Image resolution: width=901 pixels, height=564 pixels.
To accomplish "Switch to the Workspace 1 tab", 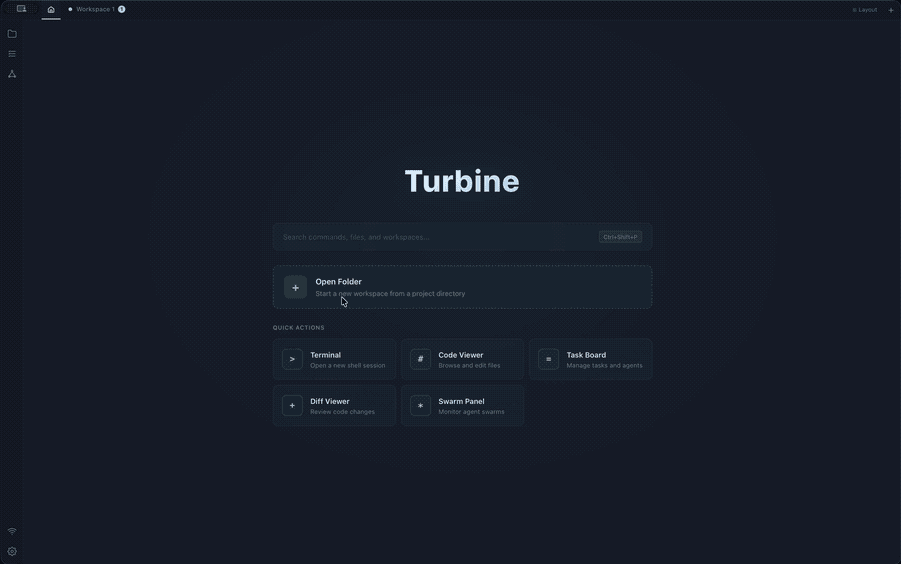I will (x=95, y=9).
